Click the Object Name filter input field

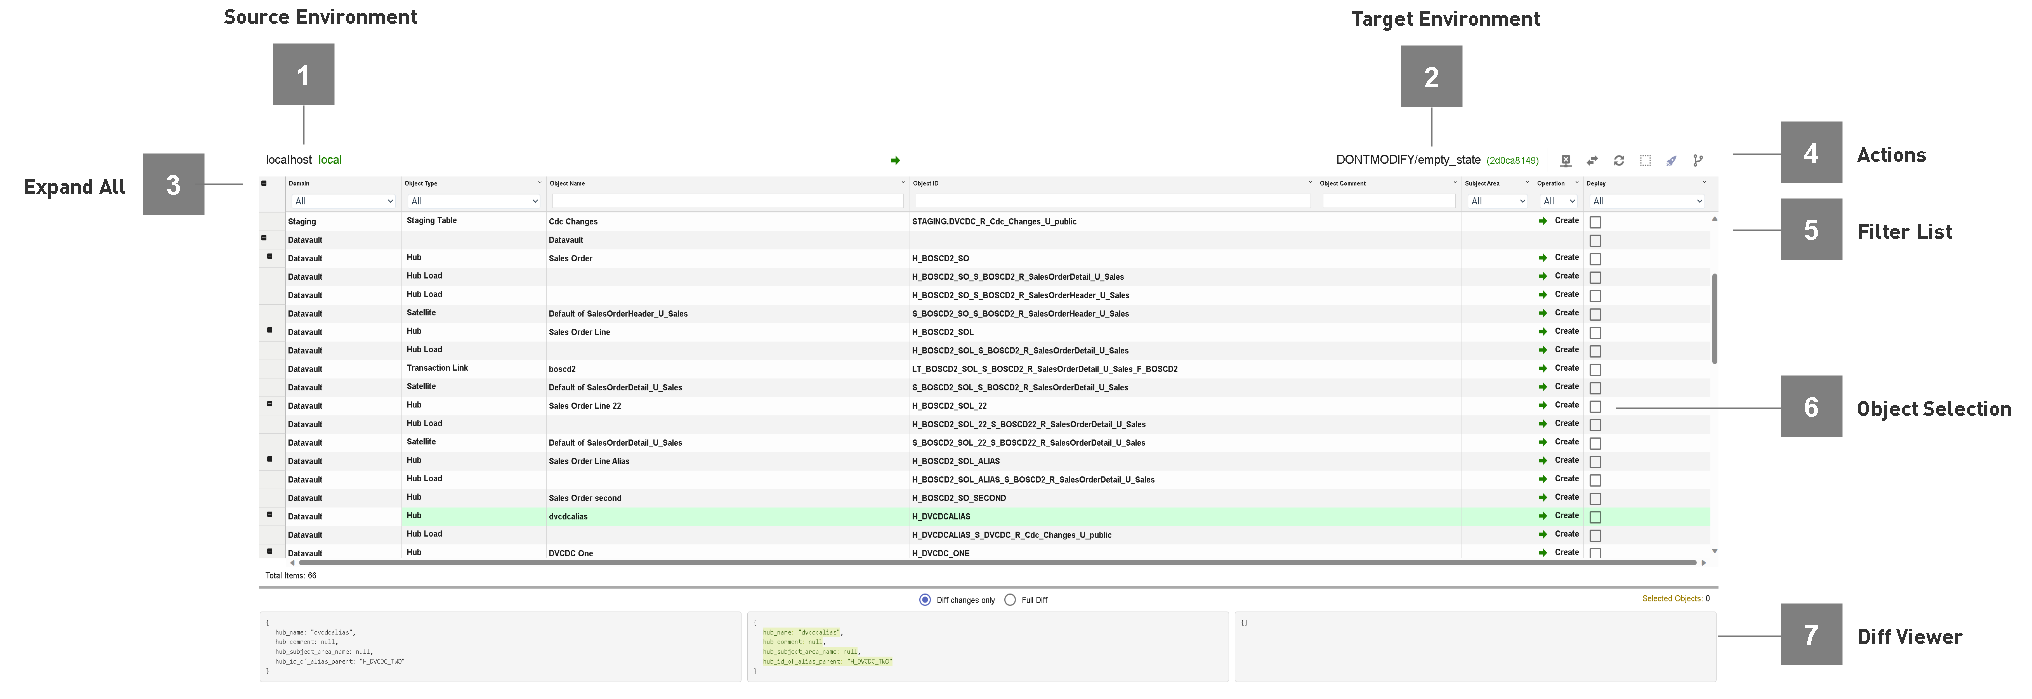(727, 201)
